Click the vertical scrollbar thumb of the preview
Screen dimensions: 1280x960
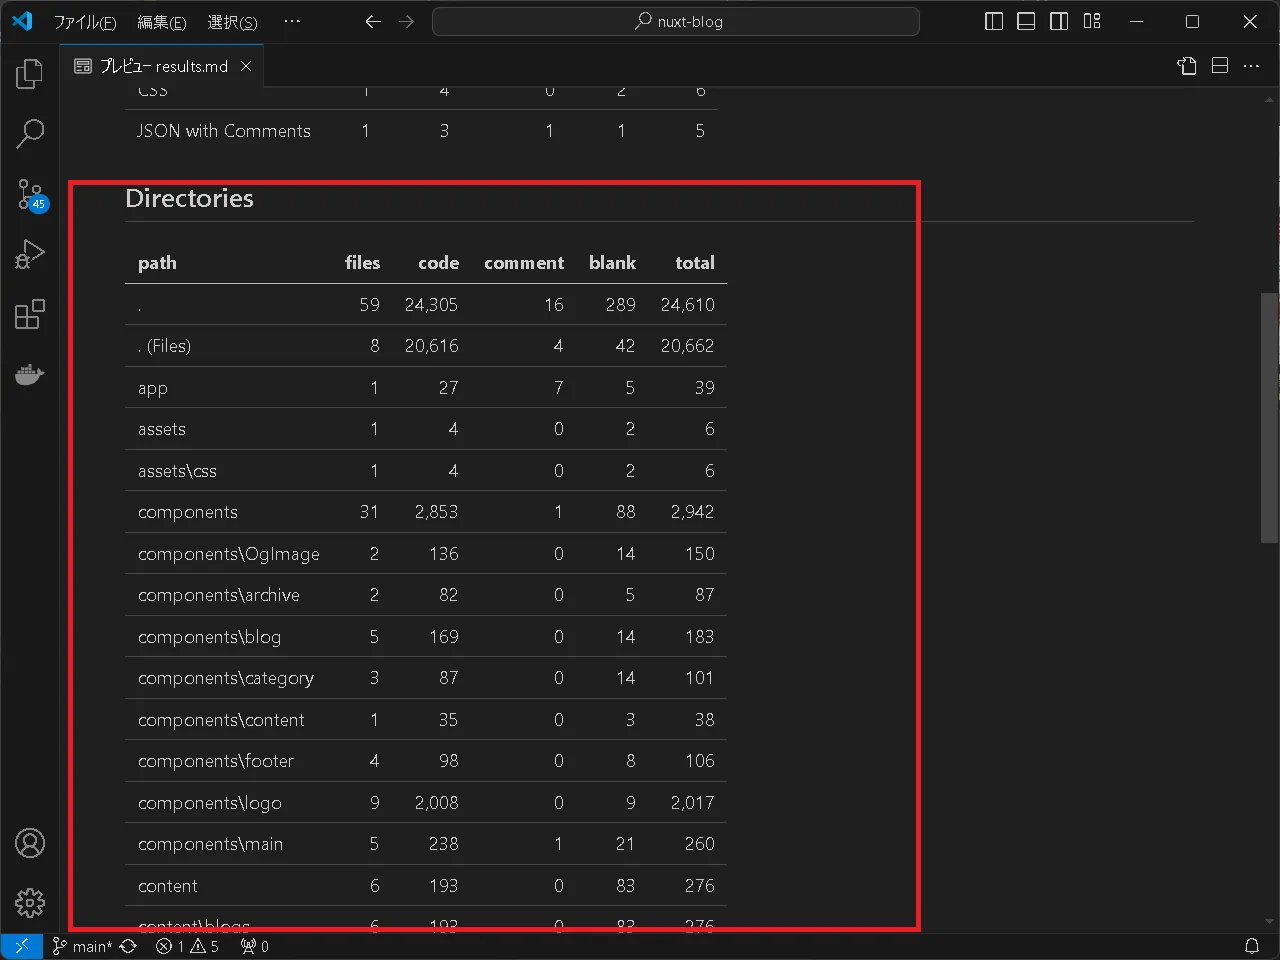coord(1270,418)
